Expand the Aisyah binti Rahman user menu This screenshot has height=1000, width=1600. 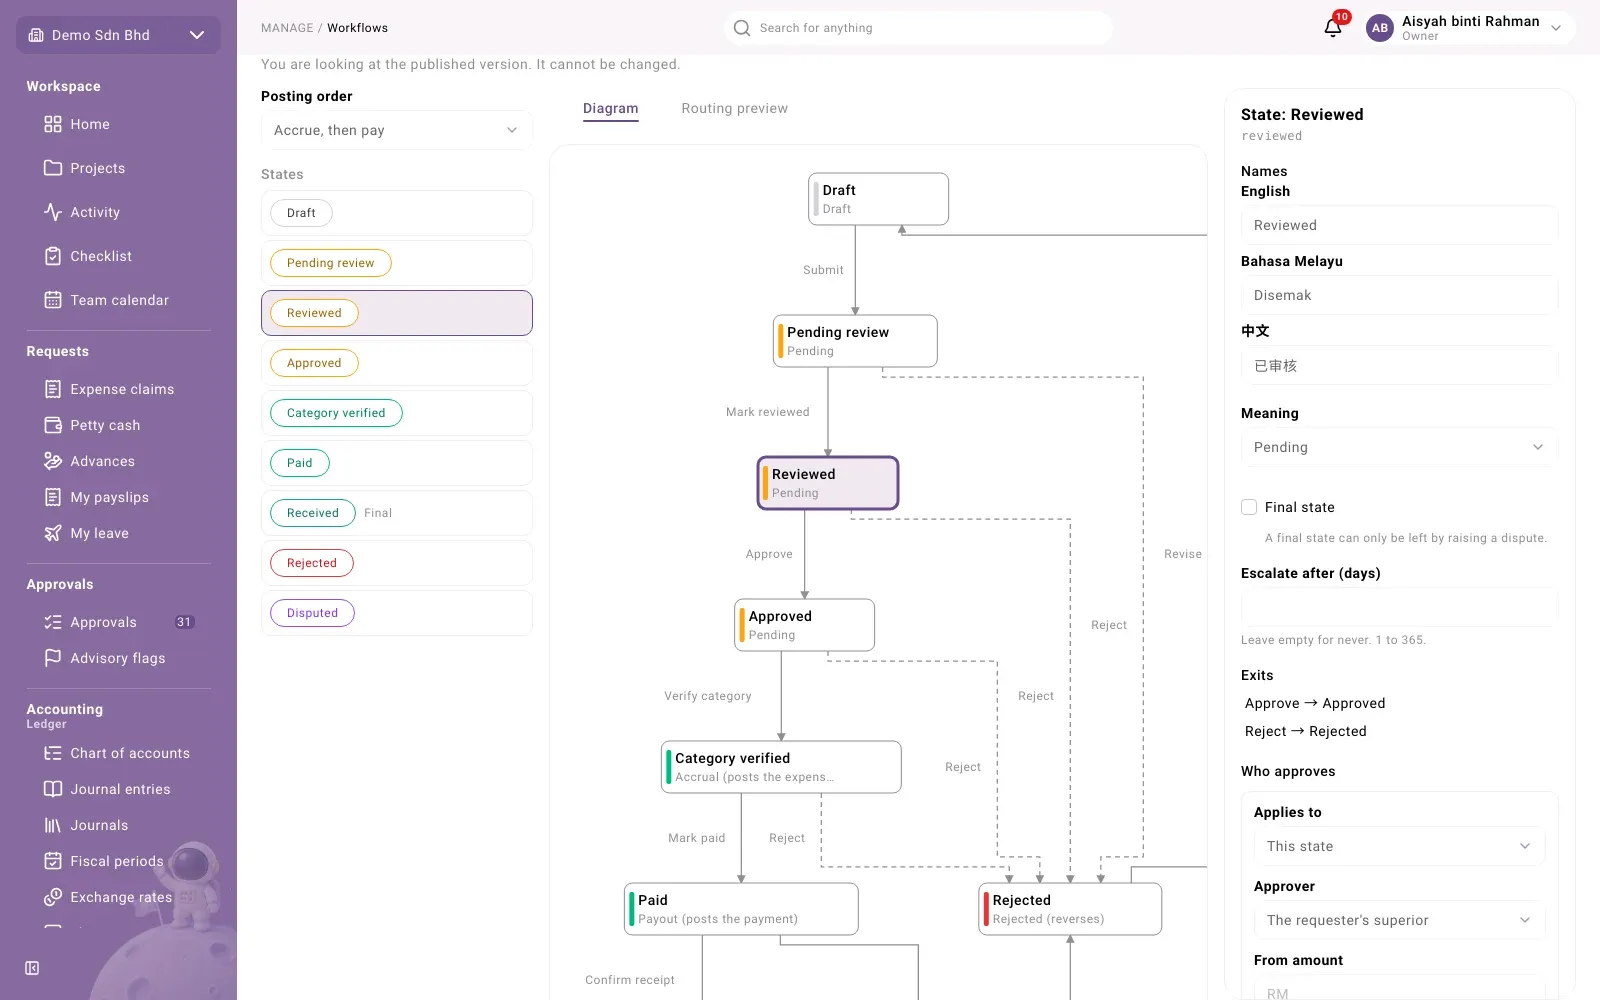point(1470,28)
